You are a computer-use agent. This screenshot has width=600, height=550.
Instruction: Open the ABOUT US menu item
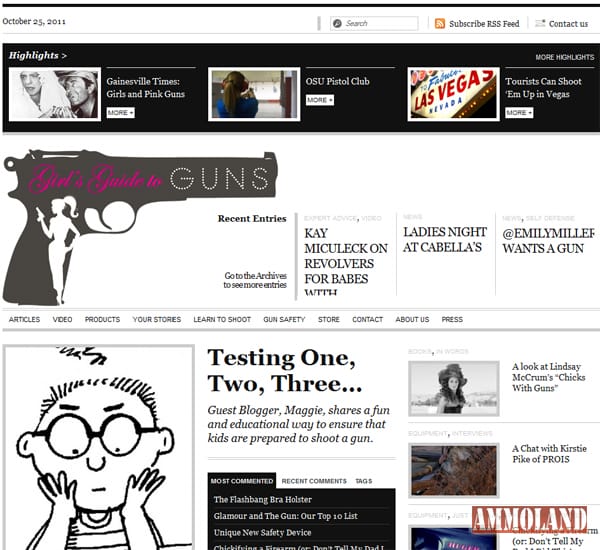(x=412, y=319)
